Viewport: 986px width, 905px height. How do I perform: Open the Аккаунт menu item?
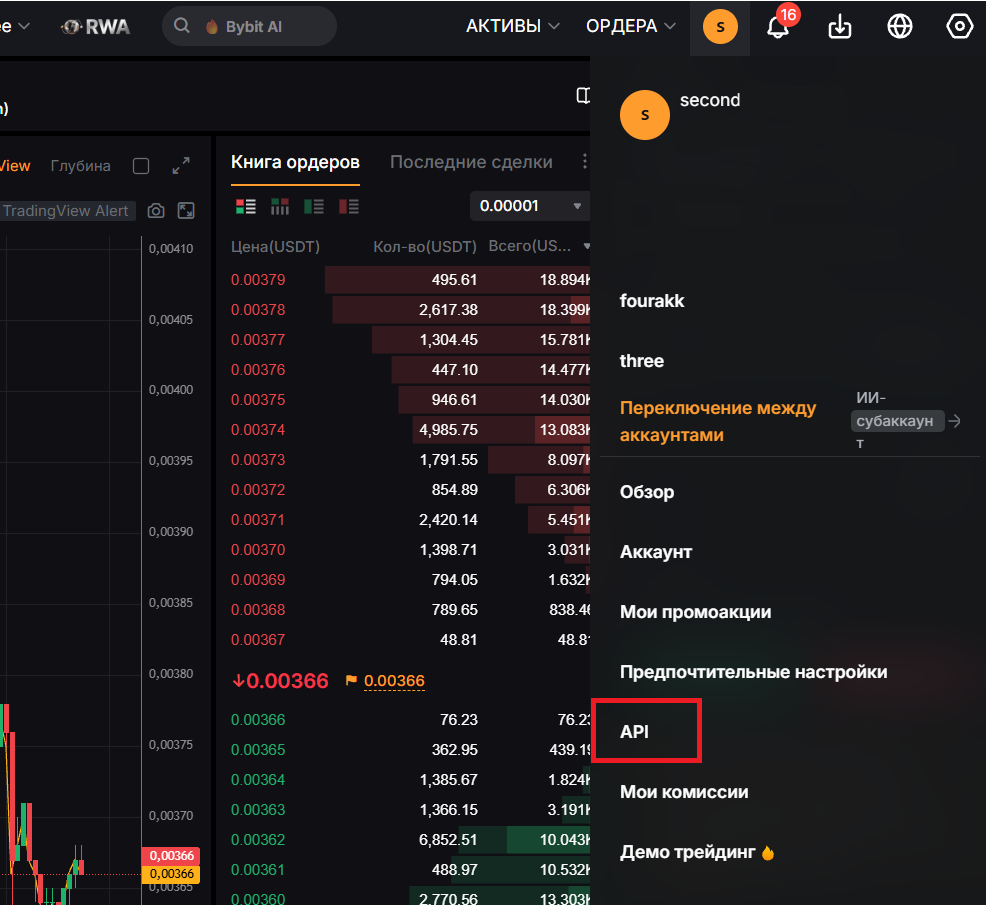(x=655, y=552)
